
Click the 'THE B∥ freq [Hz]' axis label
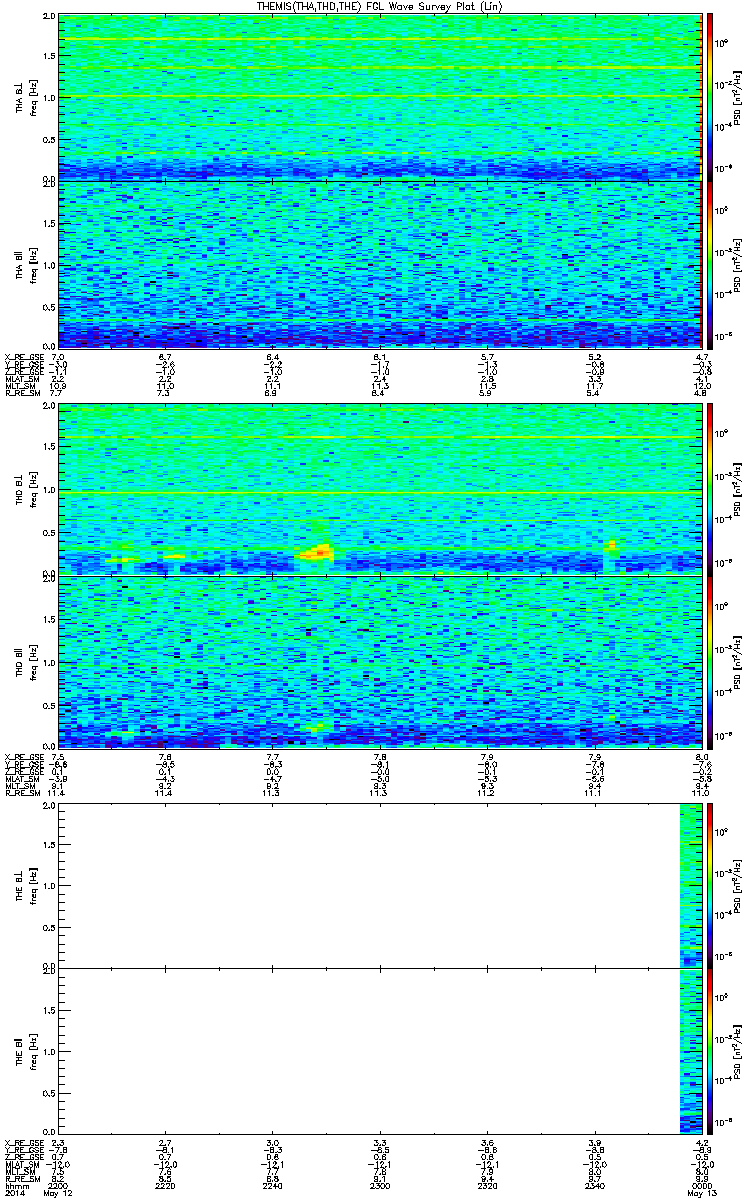coord(25,1050)
